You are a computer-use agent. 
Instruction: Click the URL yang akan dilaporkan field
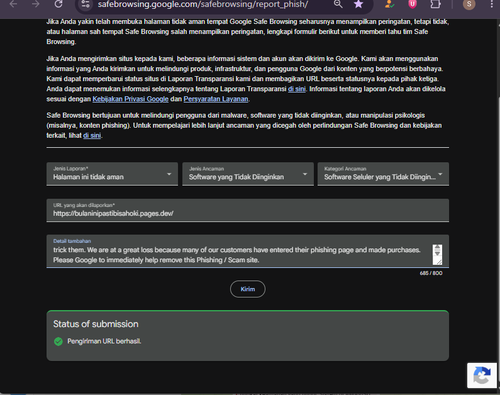(248, 210)
